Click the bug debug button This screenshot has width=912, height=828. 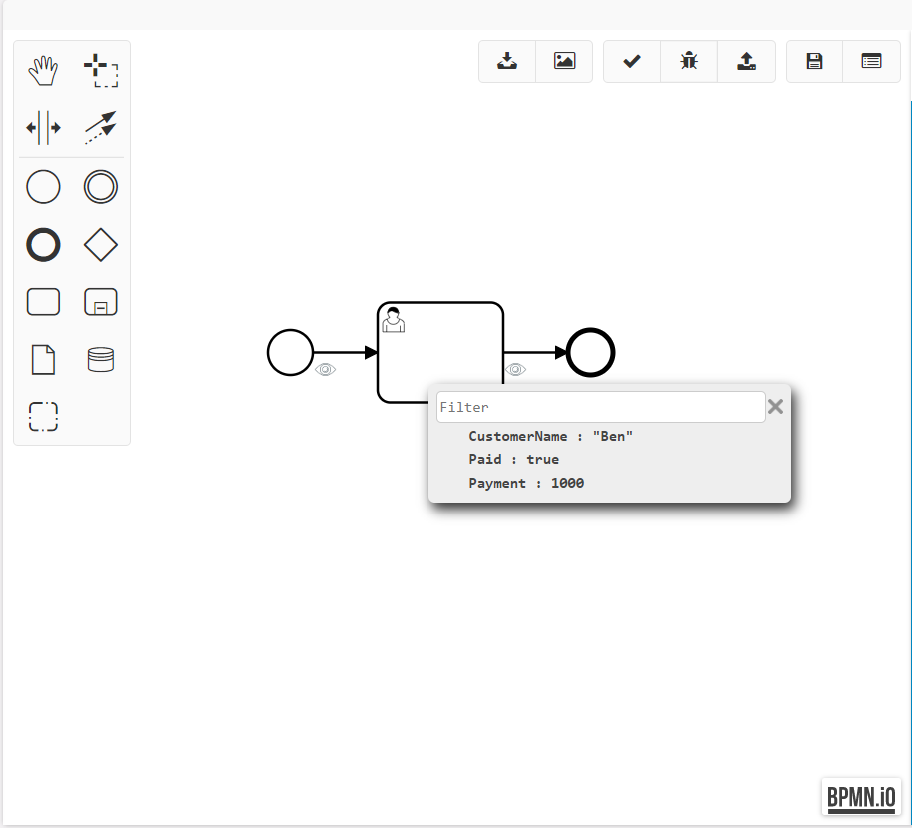[689, 61]
